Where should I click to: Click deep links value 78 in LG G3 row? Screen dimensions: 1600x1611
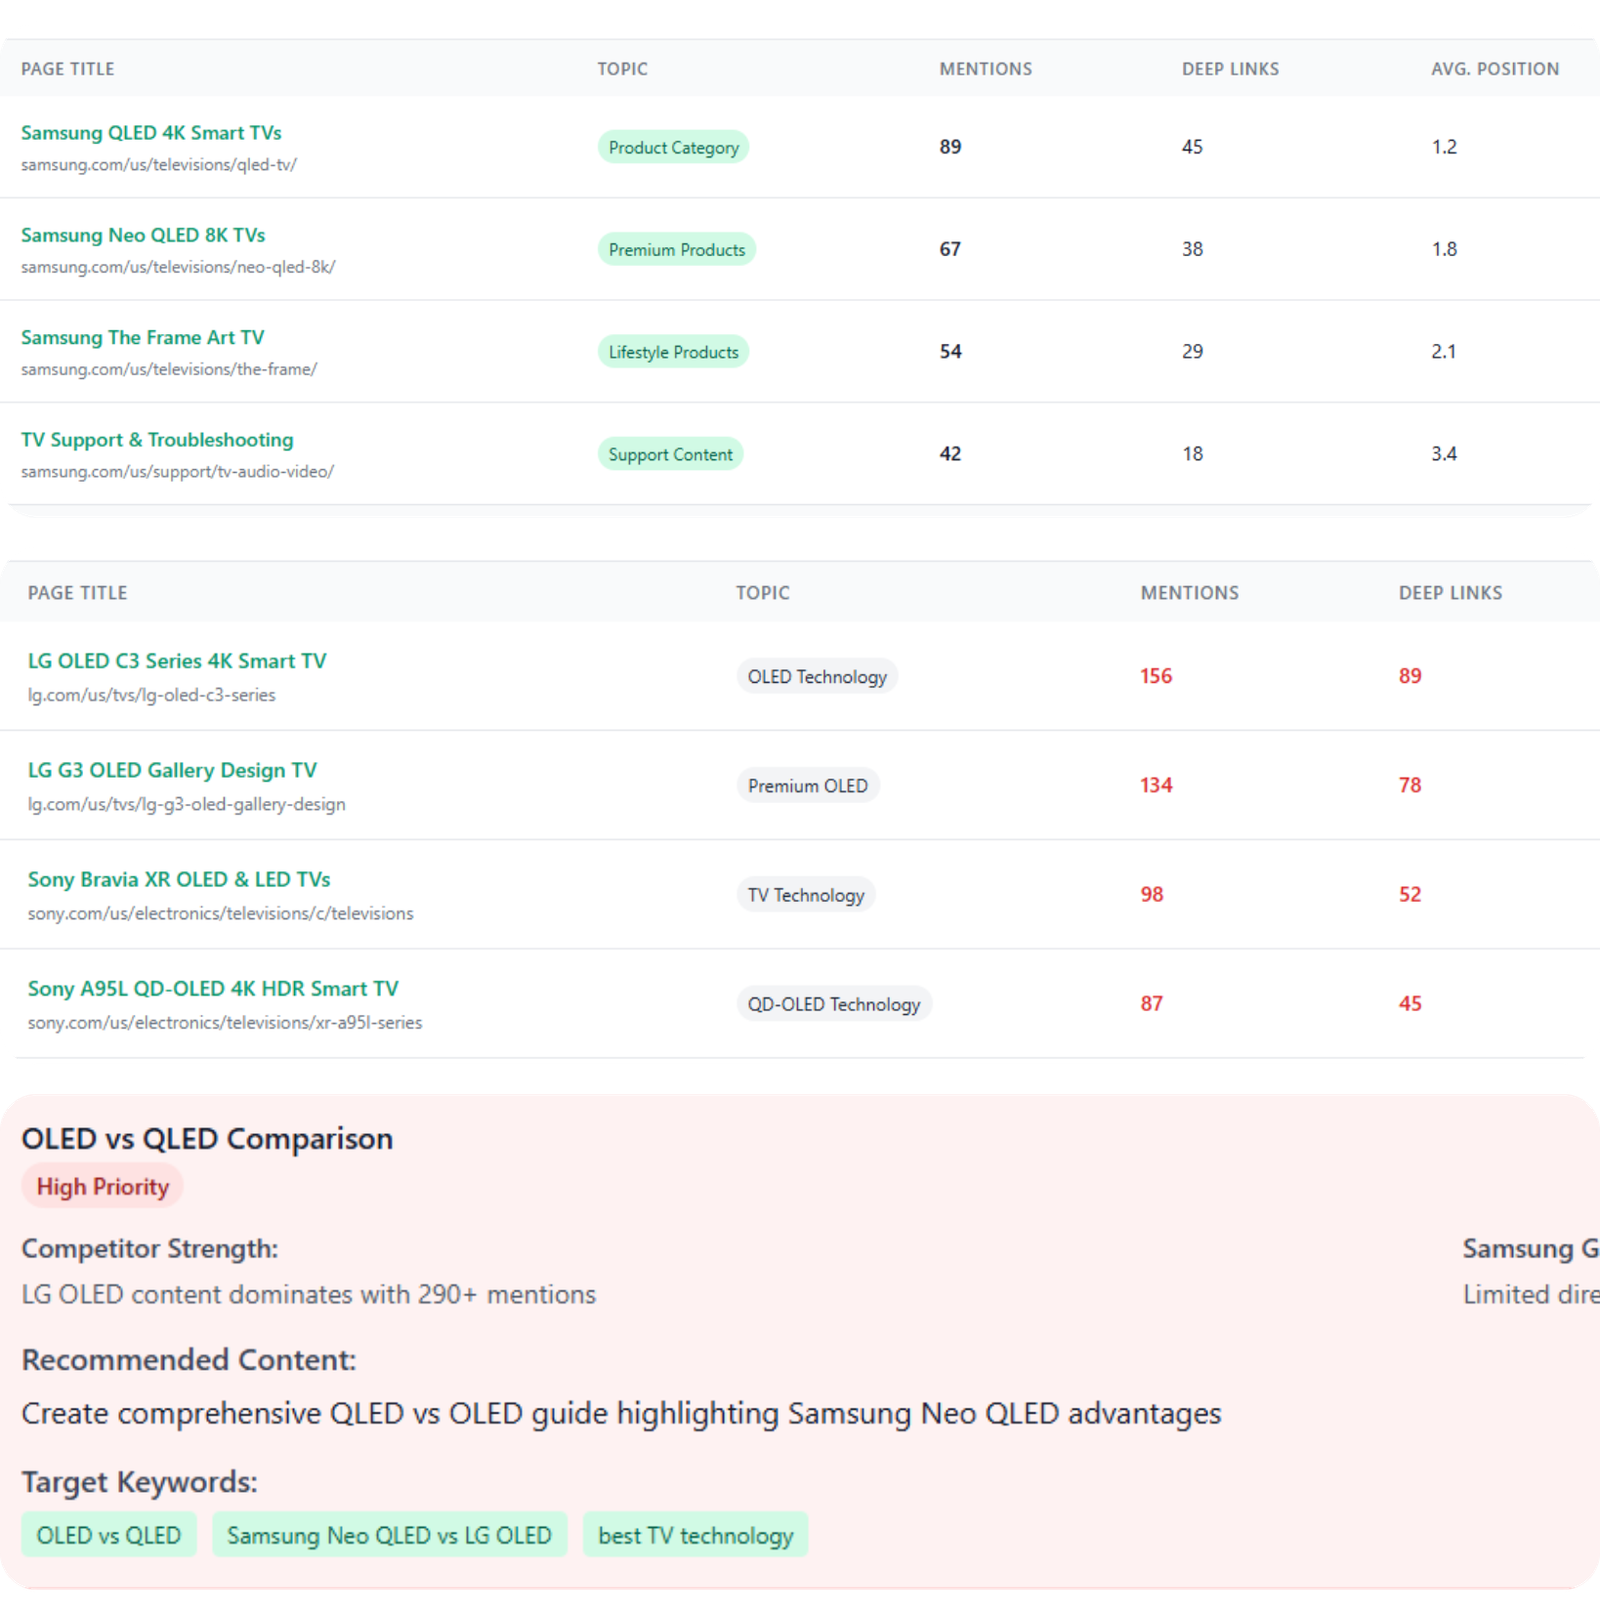point(1410,785)
